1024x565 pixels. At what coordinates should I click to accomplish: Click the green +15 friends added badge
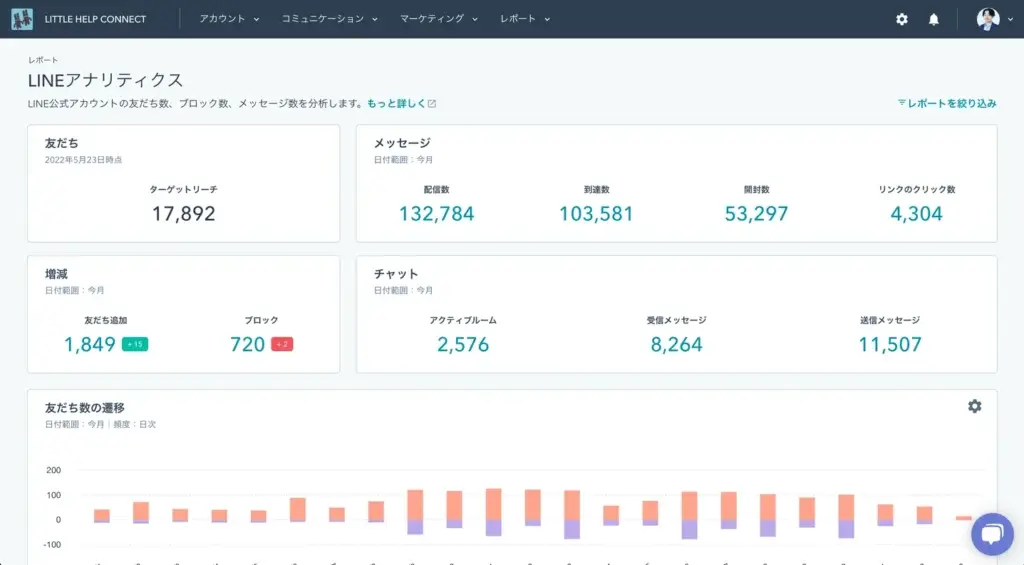coord(135,345)
